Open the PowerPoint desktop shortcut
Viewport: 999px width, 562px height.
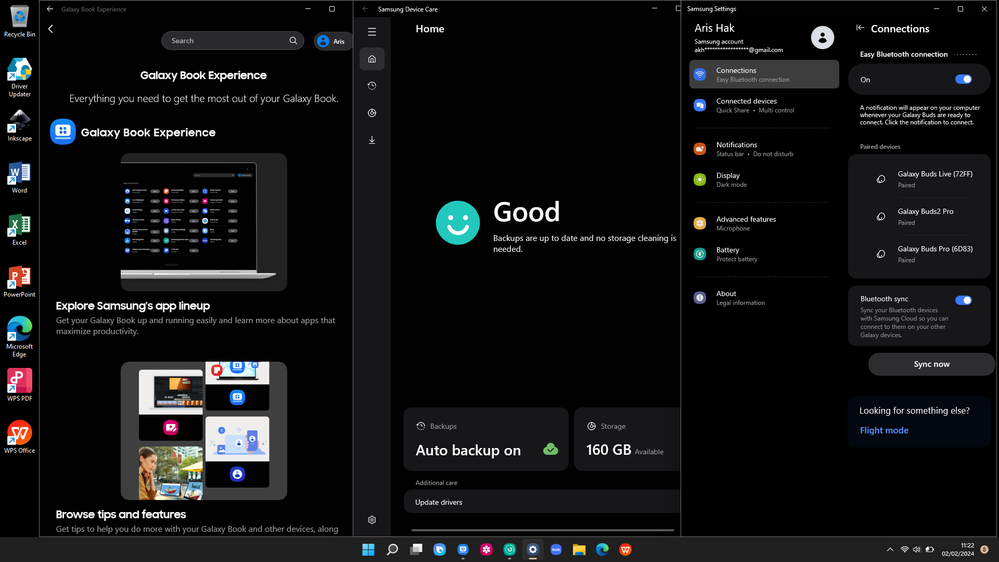19,282
